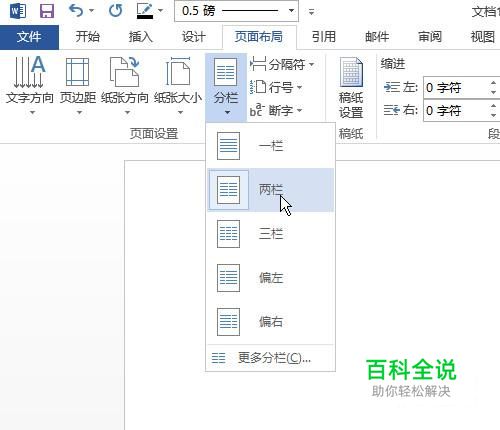
Task: Choose 偏右 right column layout
Action: coord(270,322)
